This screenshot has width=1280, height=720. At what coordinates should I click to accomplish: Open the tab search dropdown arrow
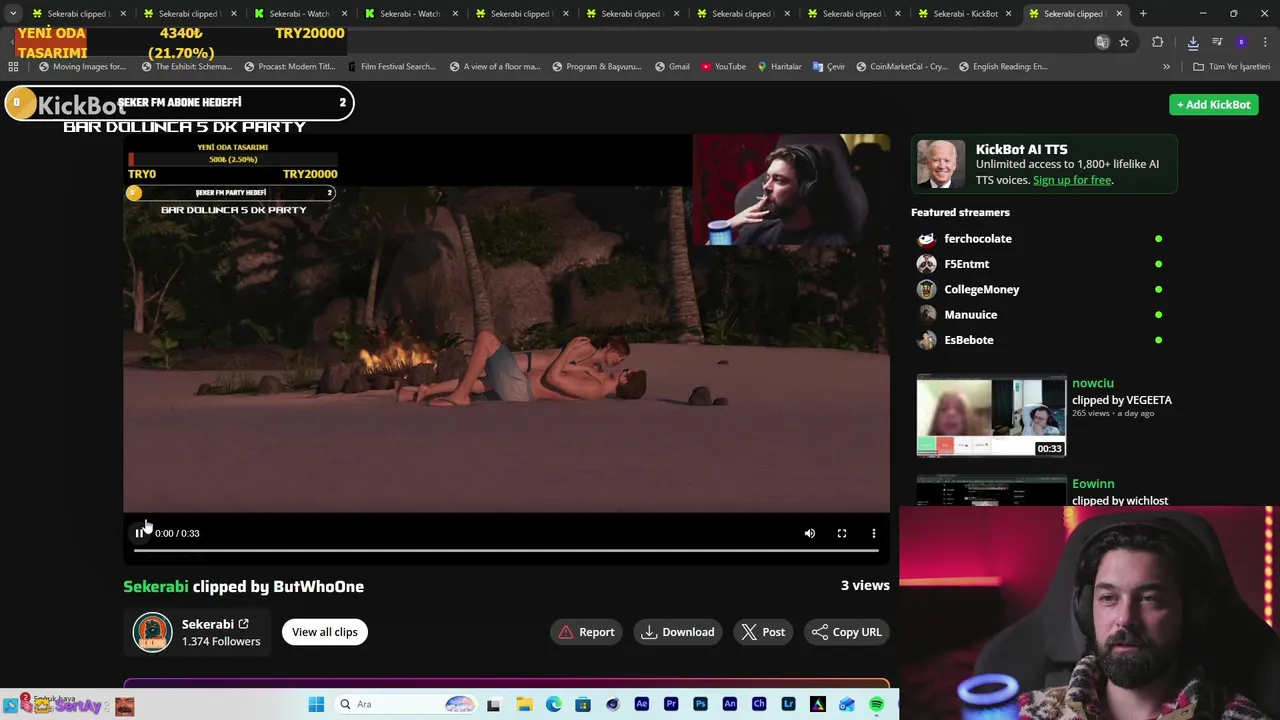click(12, 14)
